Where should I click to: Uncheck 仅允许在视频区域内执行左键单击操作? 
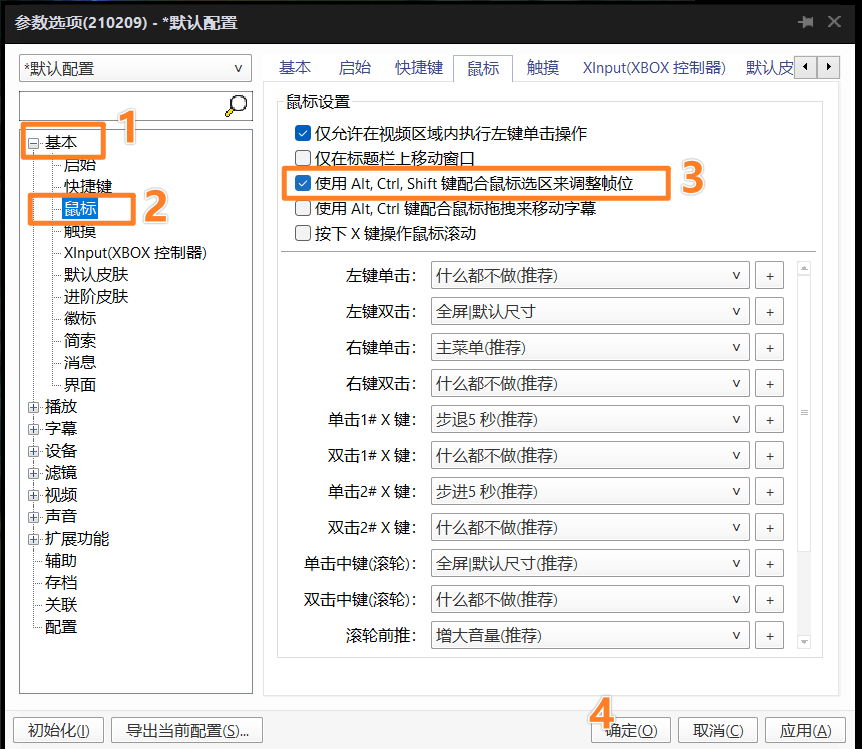(x=303, y=133)
